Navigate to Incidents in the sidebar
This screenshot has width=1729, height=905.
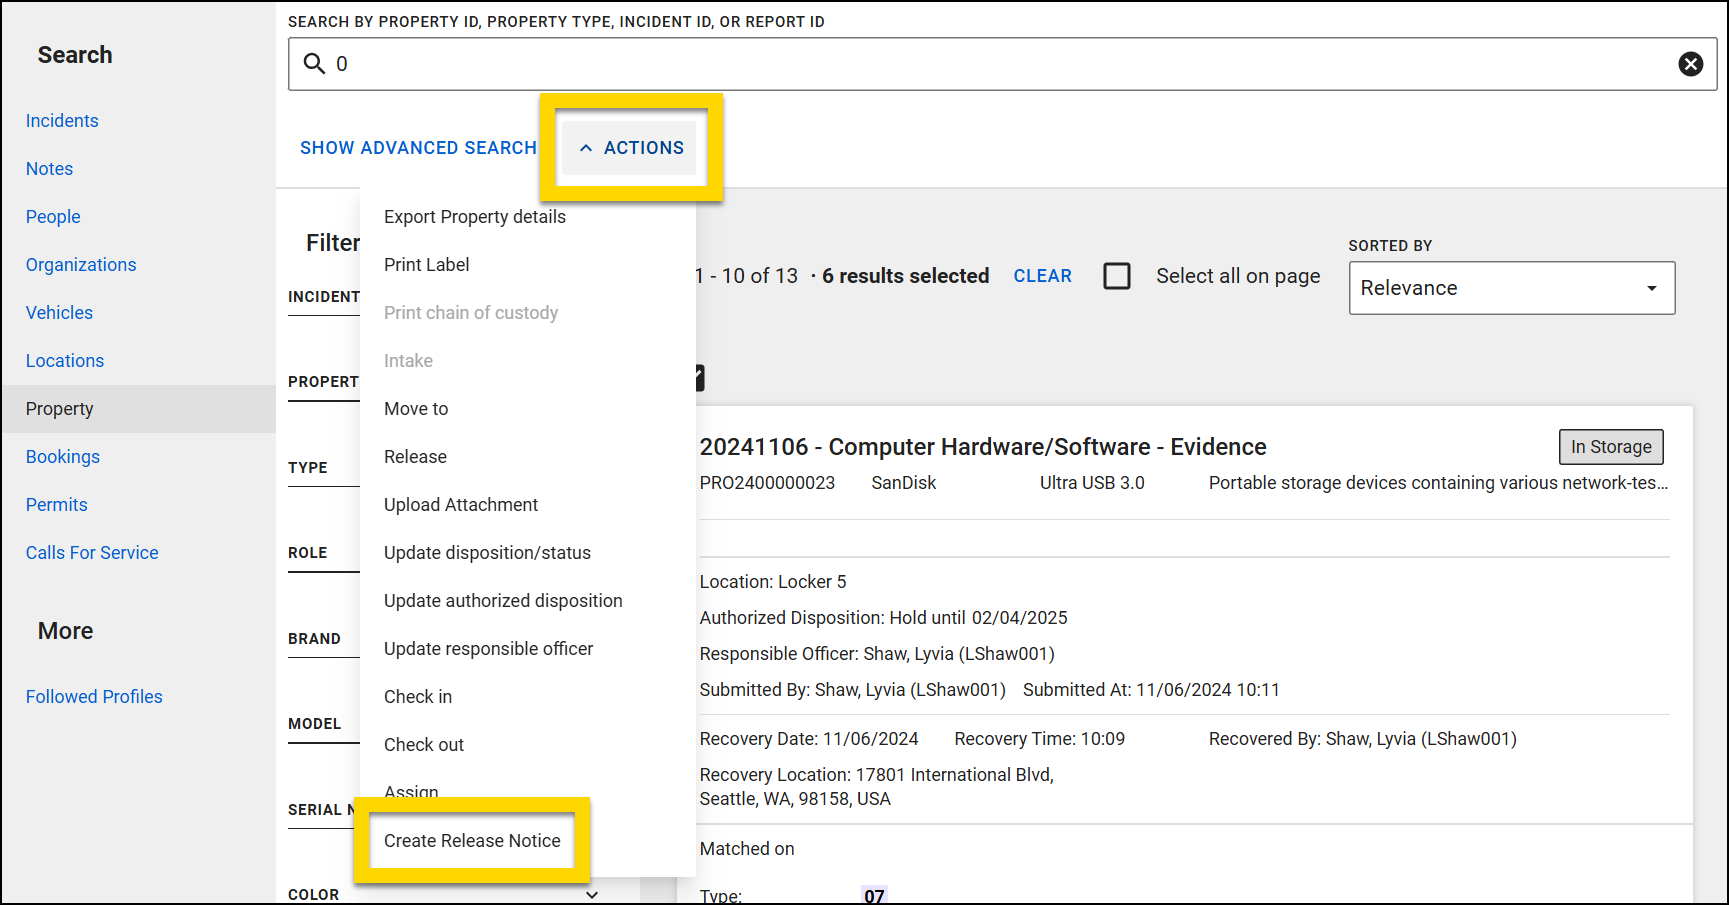(x=62, y=120)
